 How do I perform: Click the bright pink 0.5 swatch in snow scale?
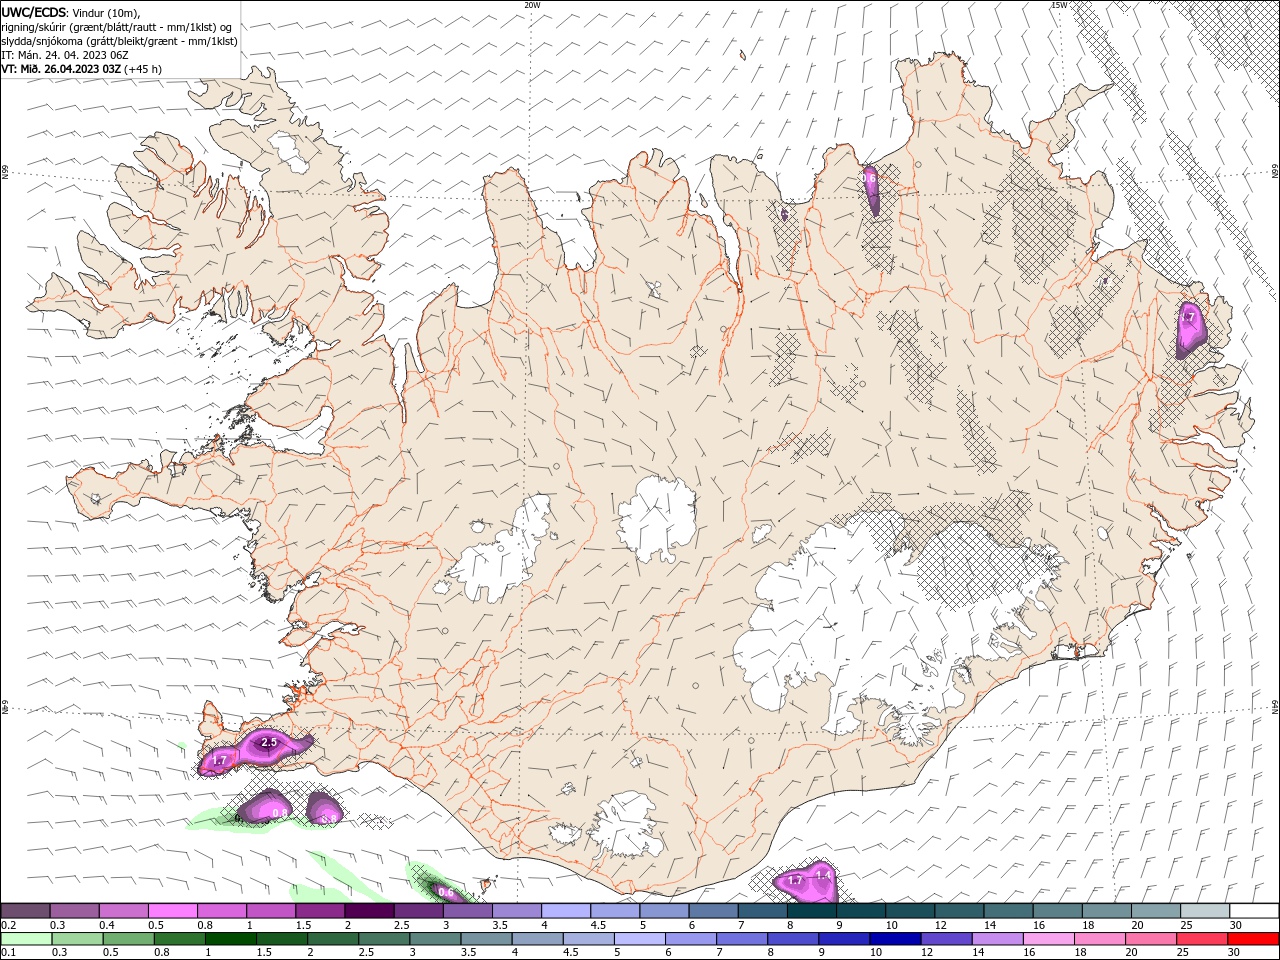(172, 911)
